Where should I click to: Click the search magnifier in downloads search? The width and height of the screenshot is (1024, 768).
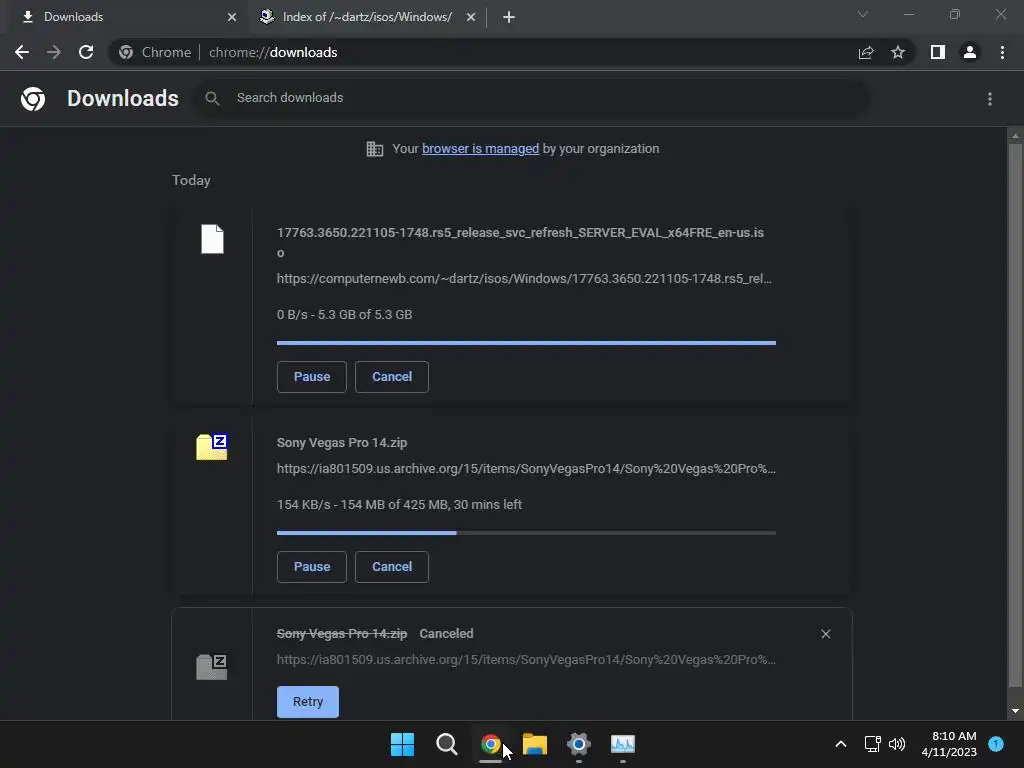(212, 99)
